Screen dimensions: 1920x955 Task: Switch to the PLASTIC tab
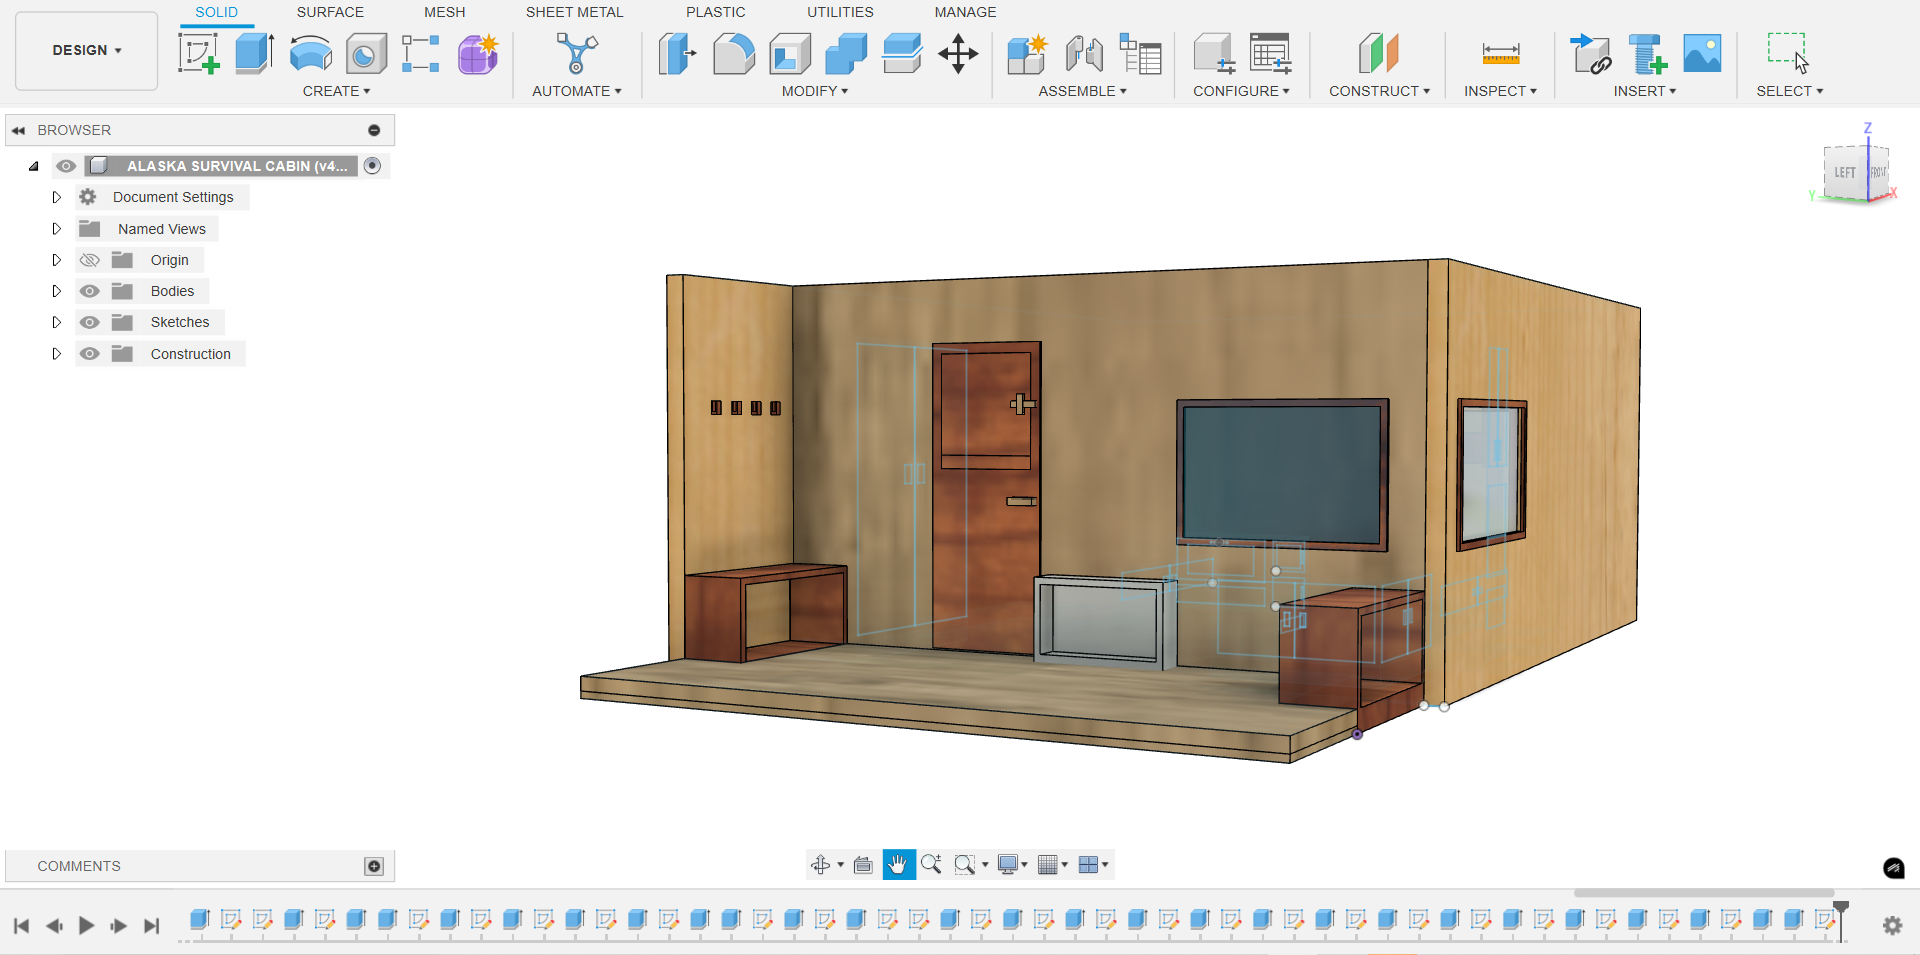pos(715,12)
